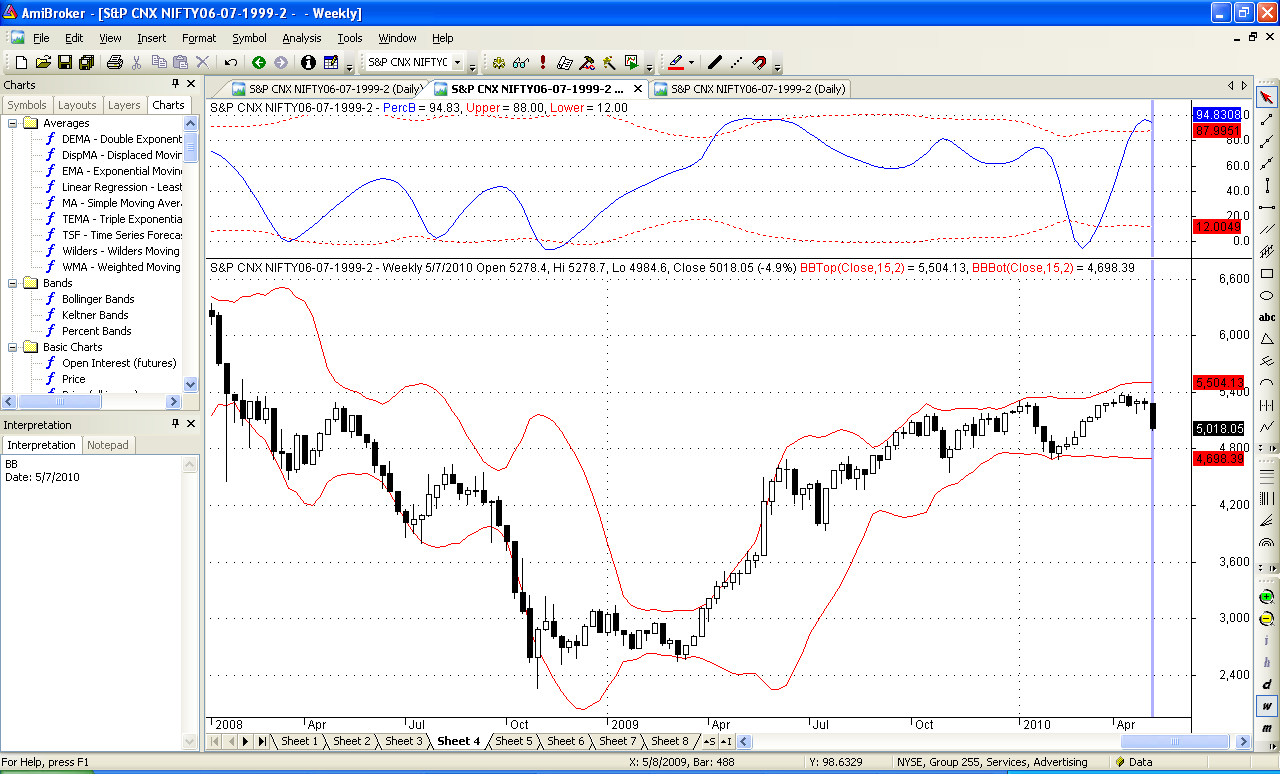
Task: Select Bollinger Bands in chart tree
Action: pos(98,299)
